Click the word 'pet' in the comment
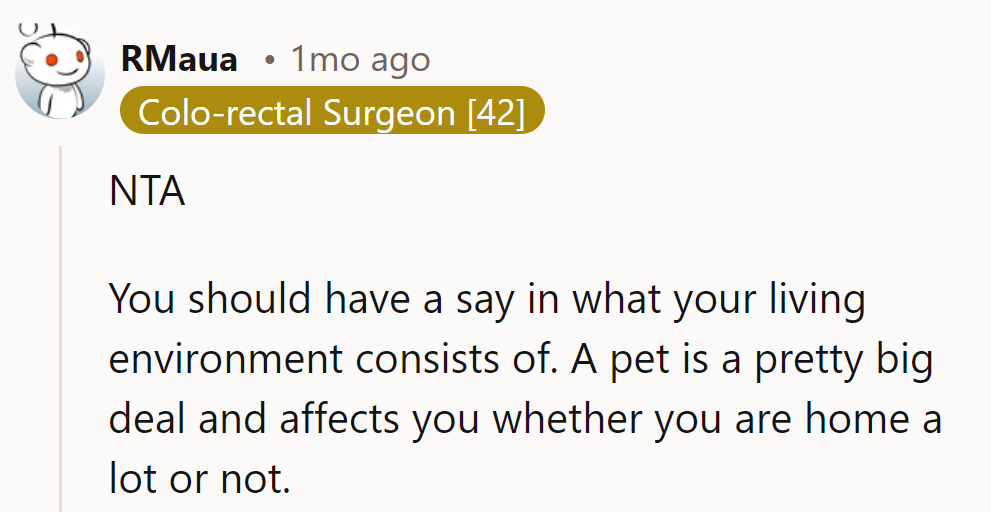Viewport: 991px width, 512px height. click(638, 360)
